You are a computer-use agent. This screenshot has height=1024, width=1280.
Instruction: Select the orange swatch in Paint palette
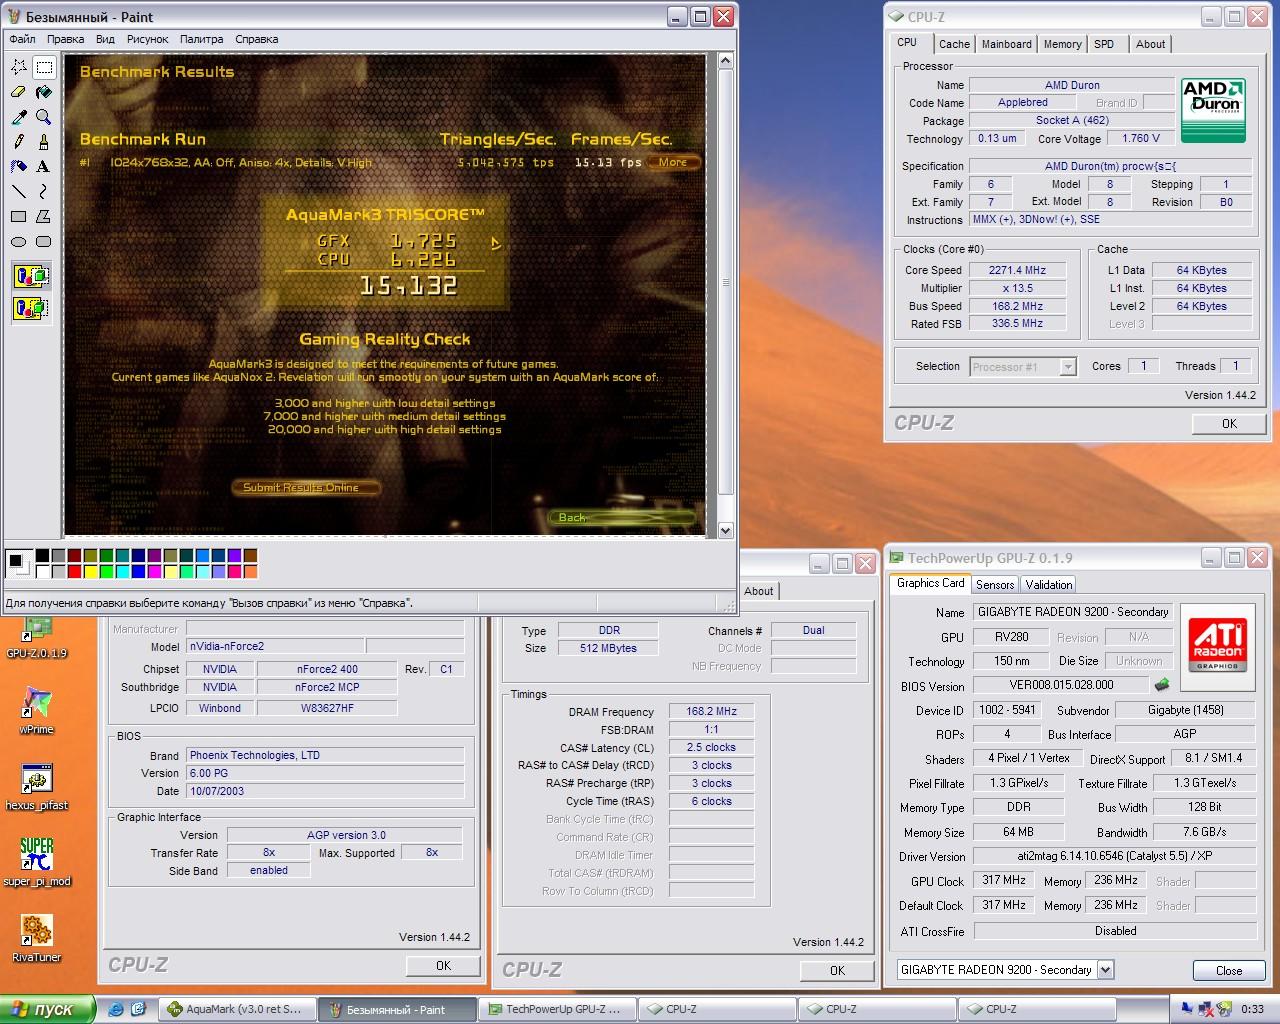coord(250,572)
